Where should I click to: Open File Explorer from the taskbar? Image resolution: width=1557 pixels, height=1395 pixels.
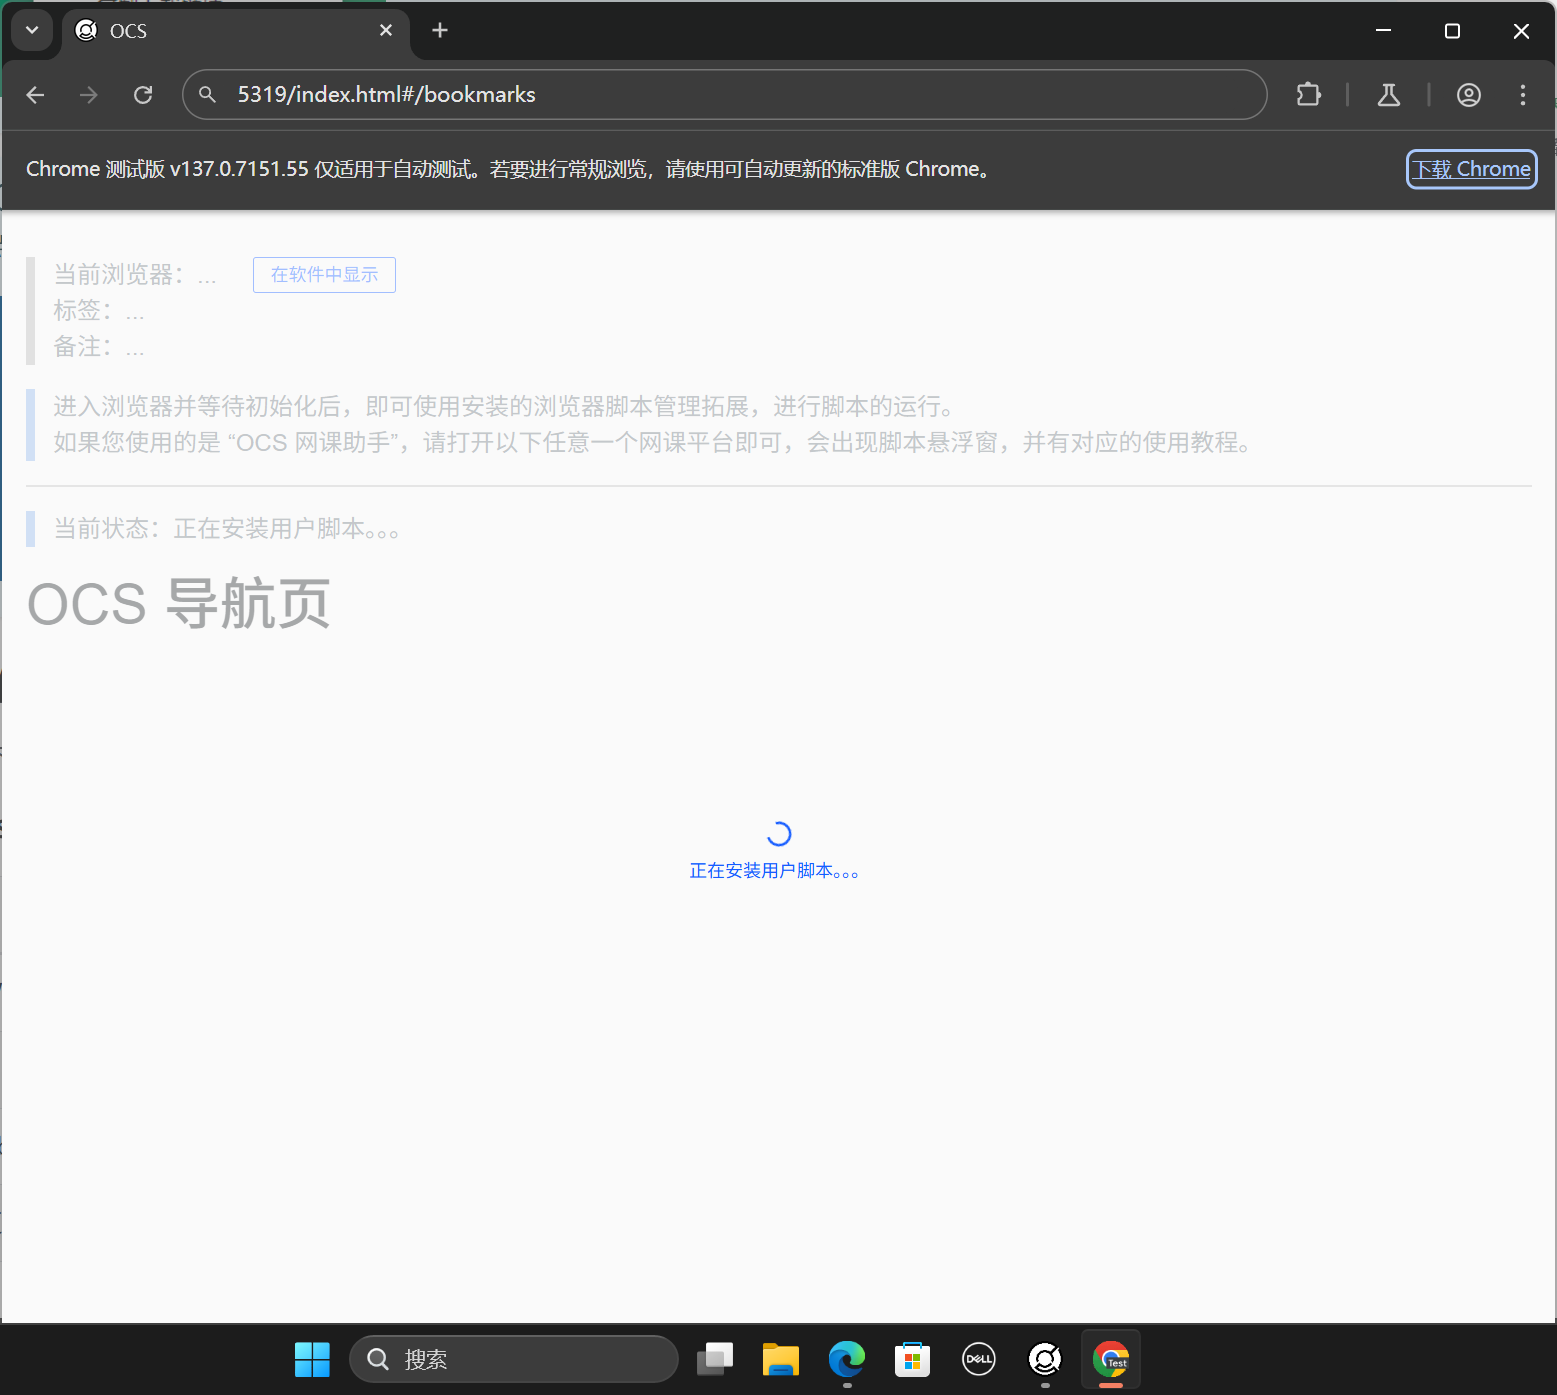click(x=781, y=1360)
